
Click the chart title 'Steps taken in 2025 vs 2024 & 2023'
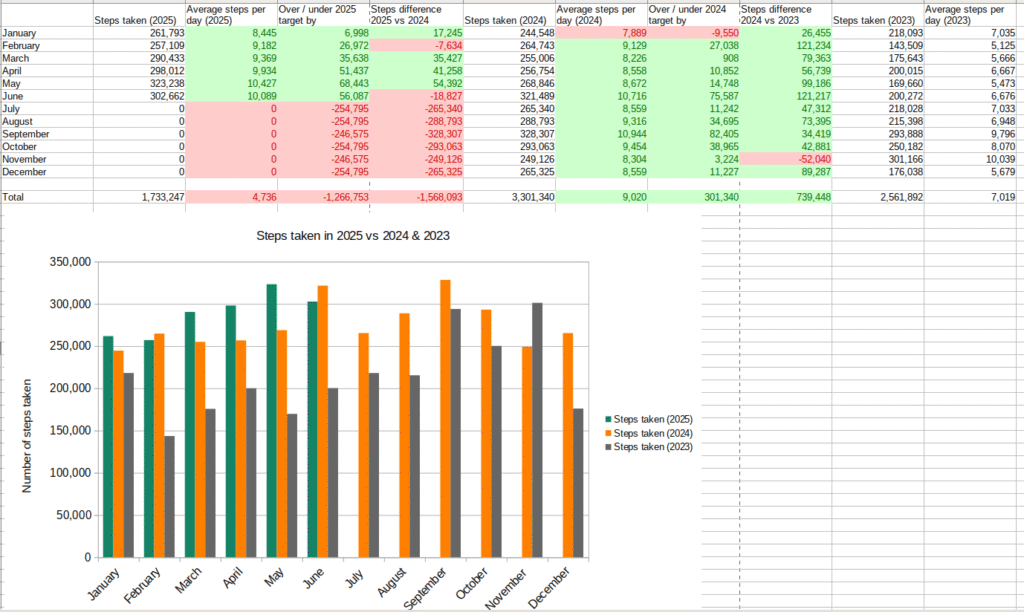[x=353, y=236]
